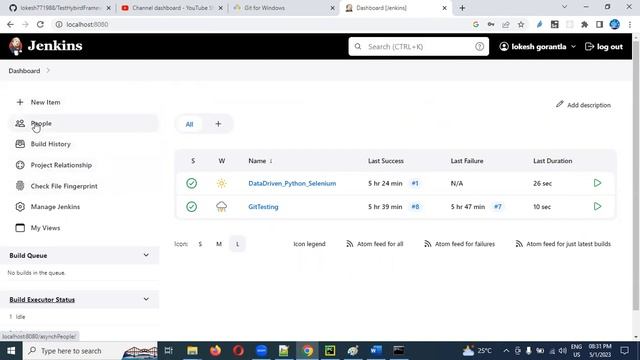Schedule a build for DataDriven_Python_Selenium
Viewport: 640px width, 360px height.
click(597, 183)
